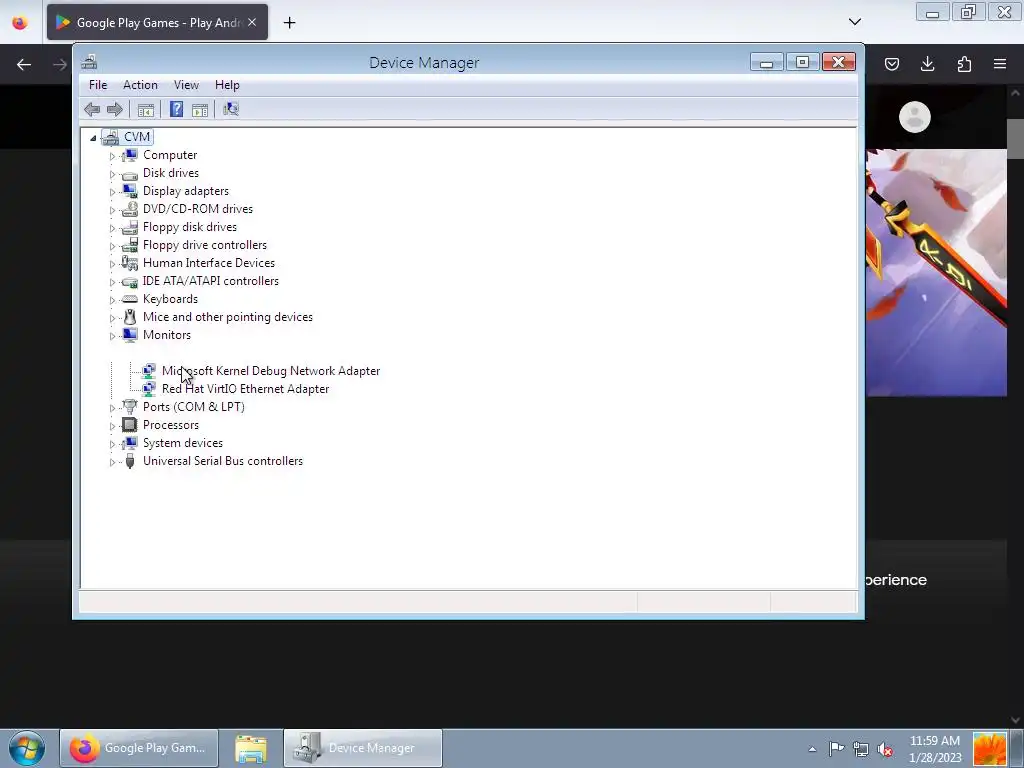Image resolution: width=1024 pixels, height=768 pixels.
Task: Open the List all tabs dropdown in Firefox
Action: (x=854, y=22)
